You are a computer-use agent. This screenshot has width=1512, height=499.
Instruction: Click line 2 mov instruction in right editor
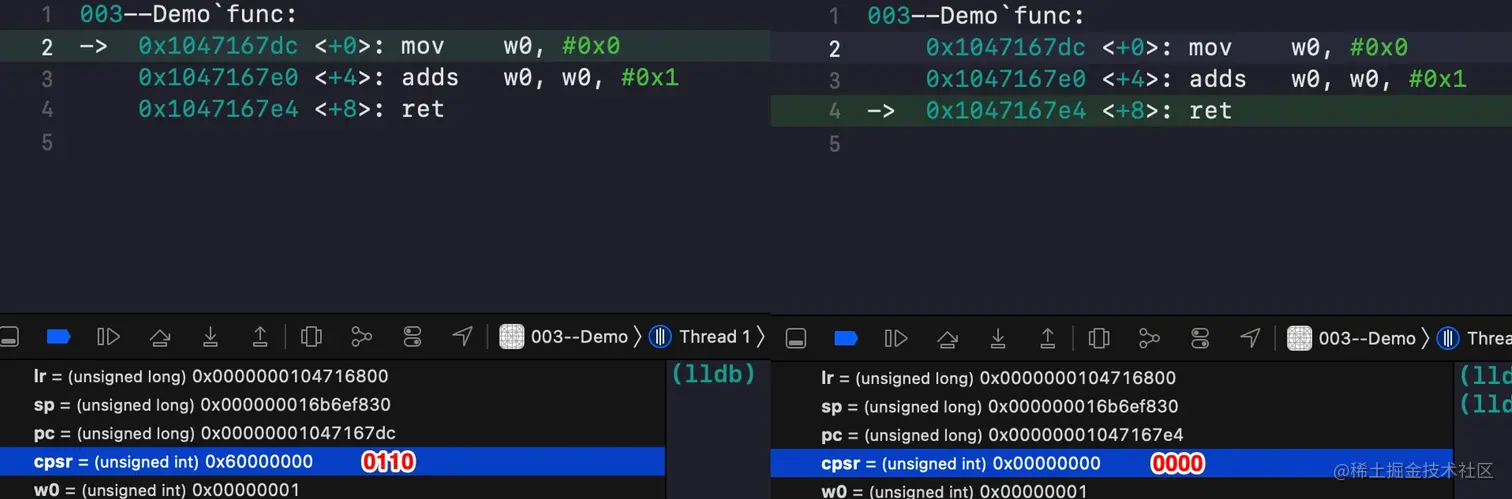tap(1167, 47)
